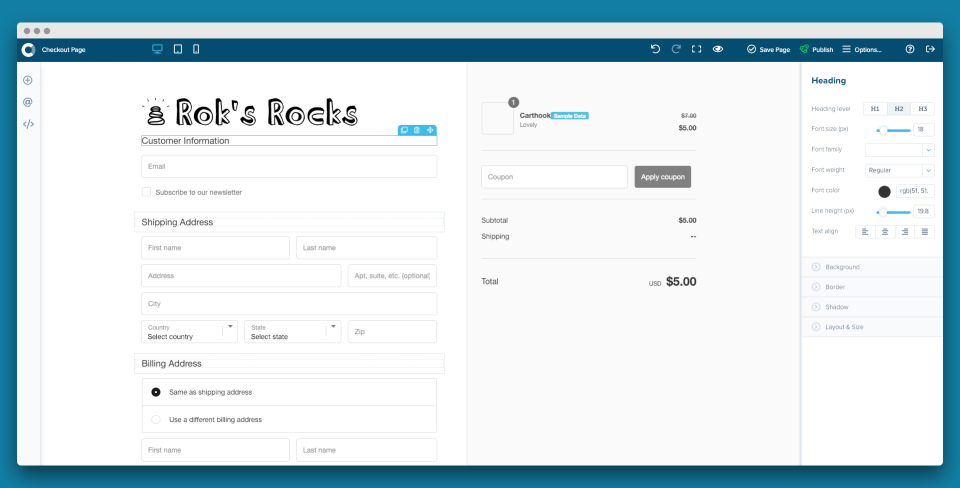This screenshot has width=960, height=488.
Task: Open the @ sidebar icon
Action: tap(28, 102)
